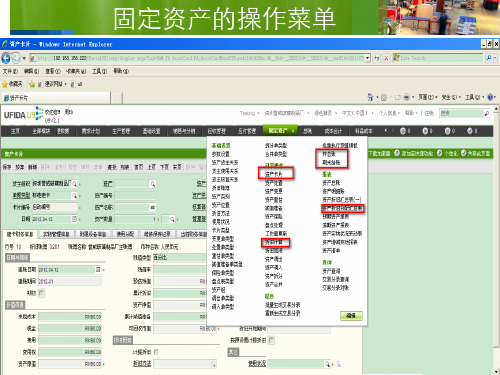This screenshot has height=375, width=500.
Task: Click 新增 in the form toolbar
Action: [32, 167]
